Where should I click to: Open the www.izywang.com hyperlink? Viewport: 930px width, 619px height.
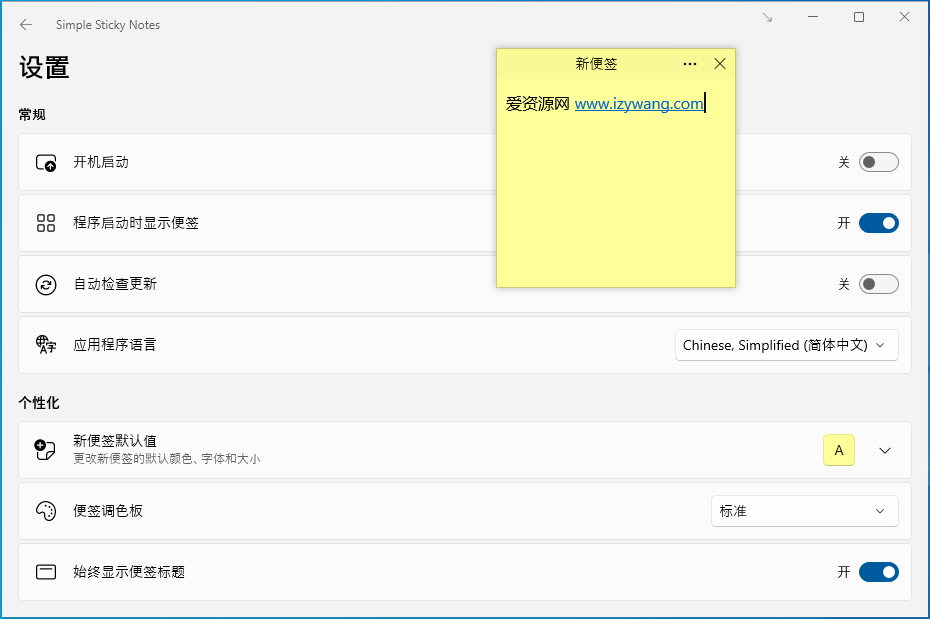(x=638, y=103)
